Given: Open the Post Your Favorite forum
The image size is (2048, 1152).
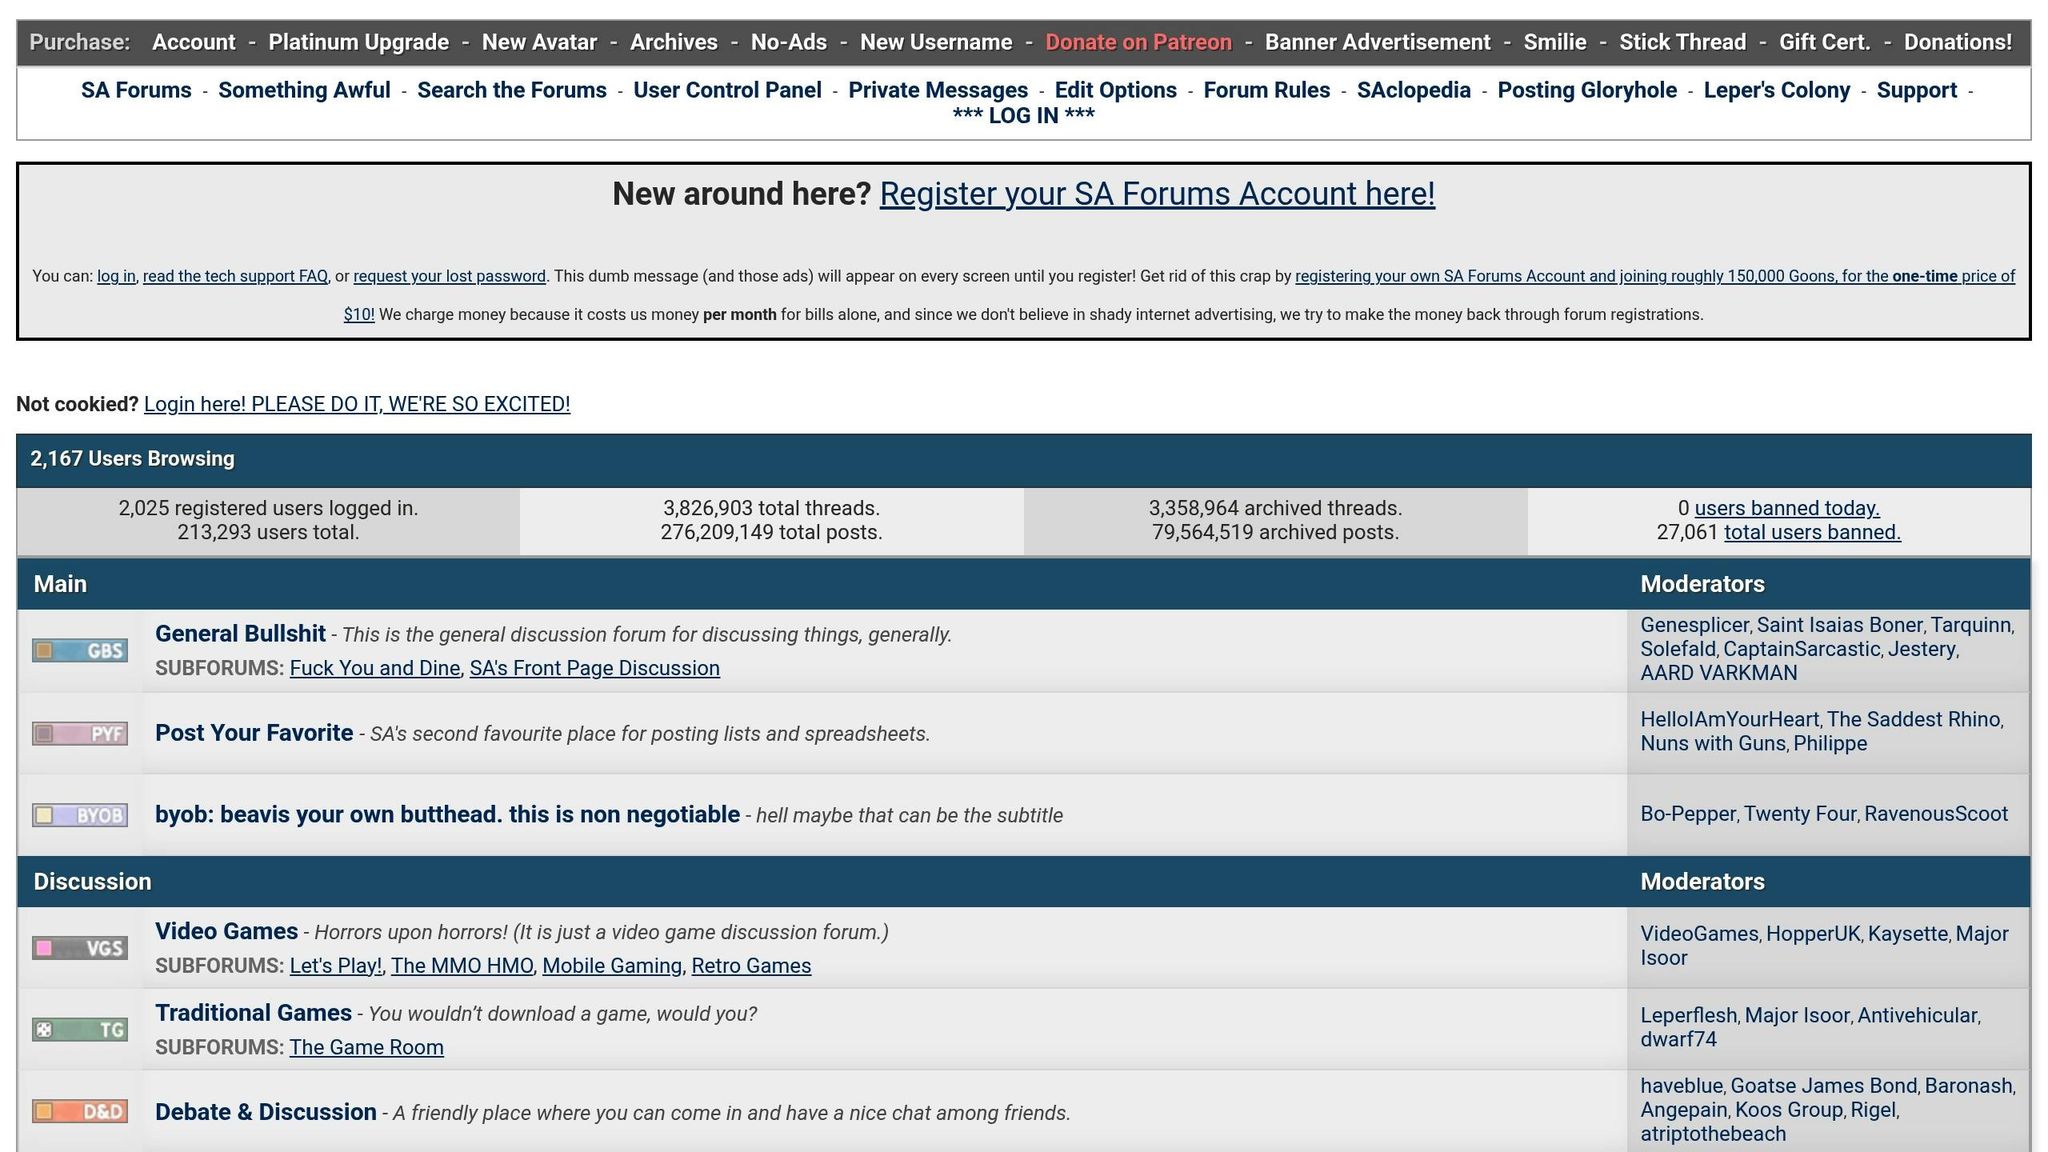Looking at the screenshot, I should coord(254,733).
